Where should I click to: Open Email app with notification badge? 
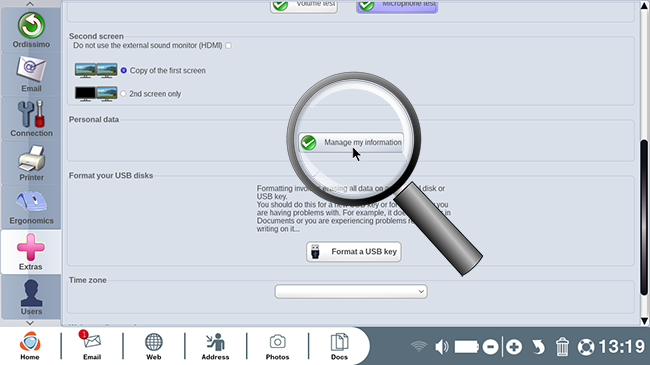click(92, 346)
